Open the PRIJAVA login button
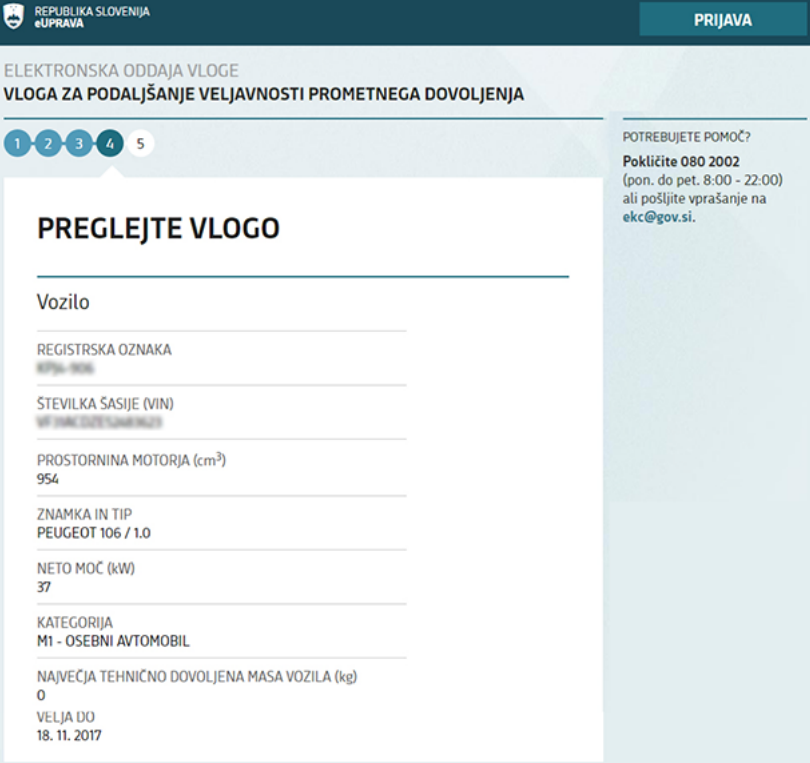 point(723,20)
